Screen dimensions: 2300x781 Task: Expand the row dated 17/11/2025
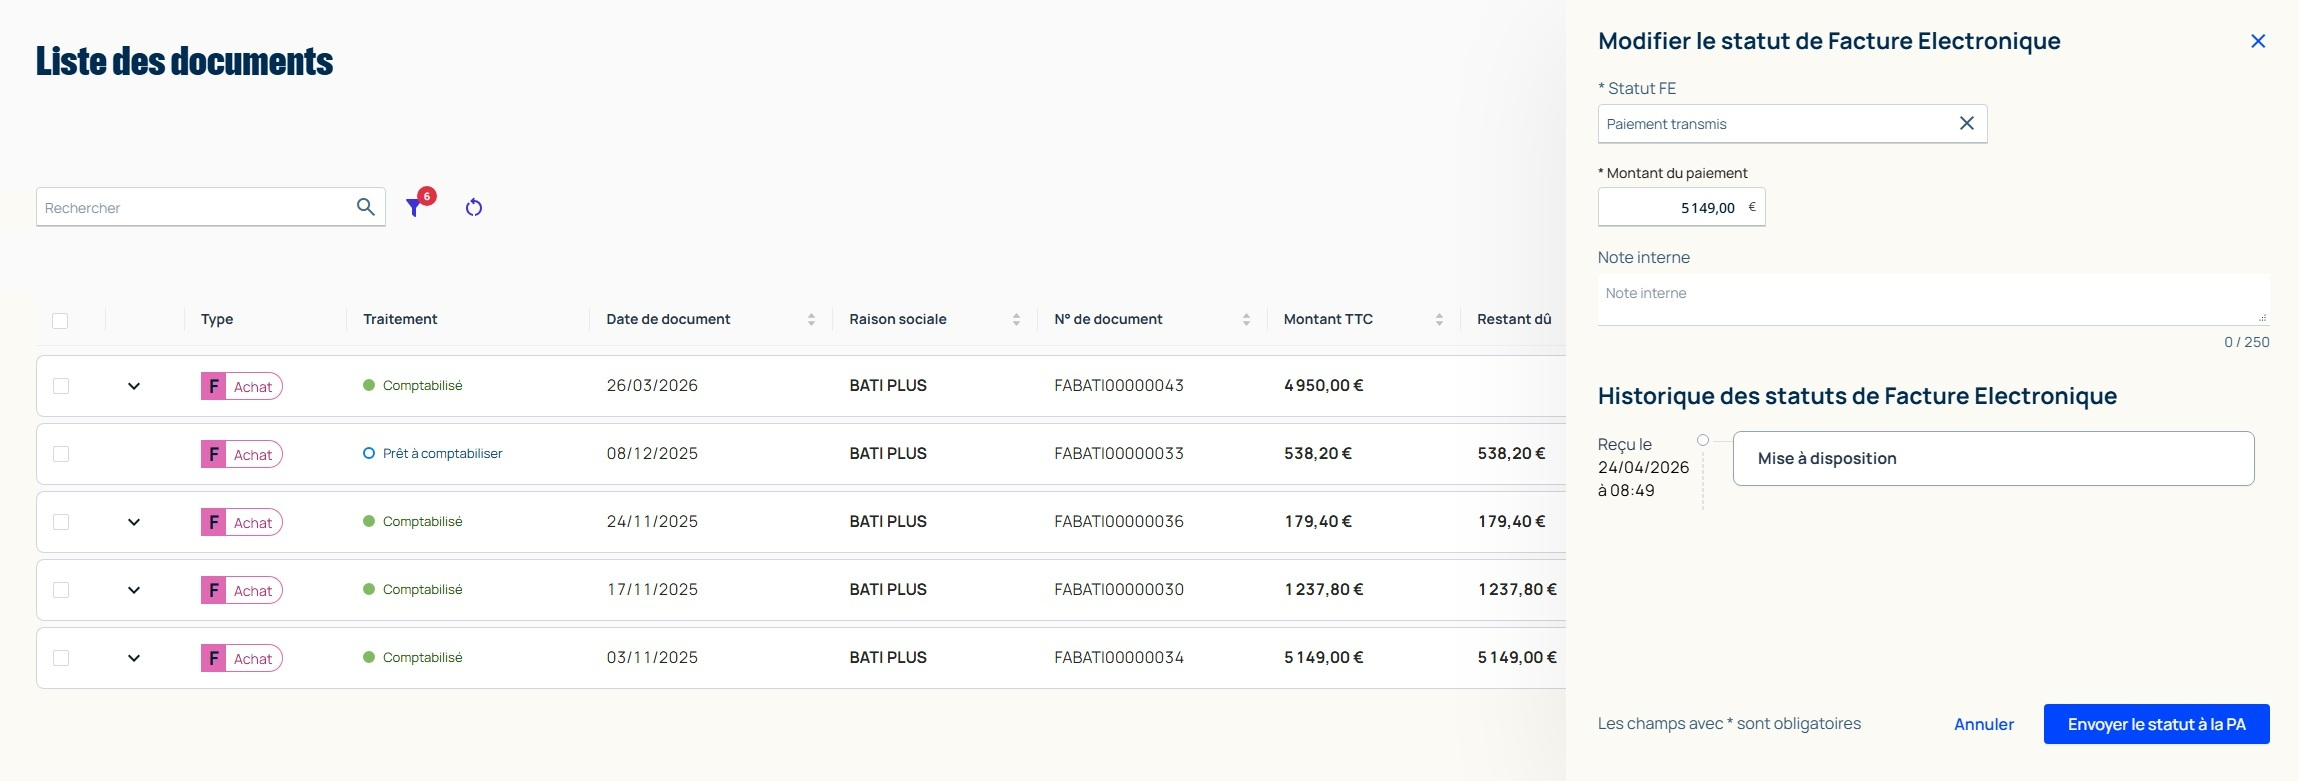click(x=134, y=590)
